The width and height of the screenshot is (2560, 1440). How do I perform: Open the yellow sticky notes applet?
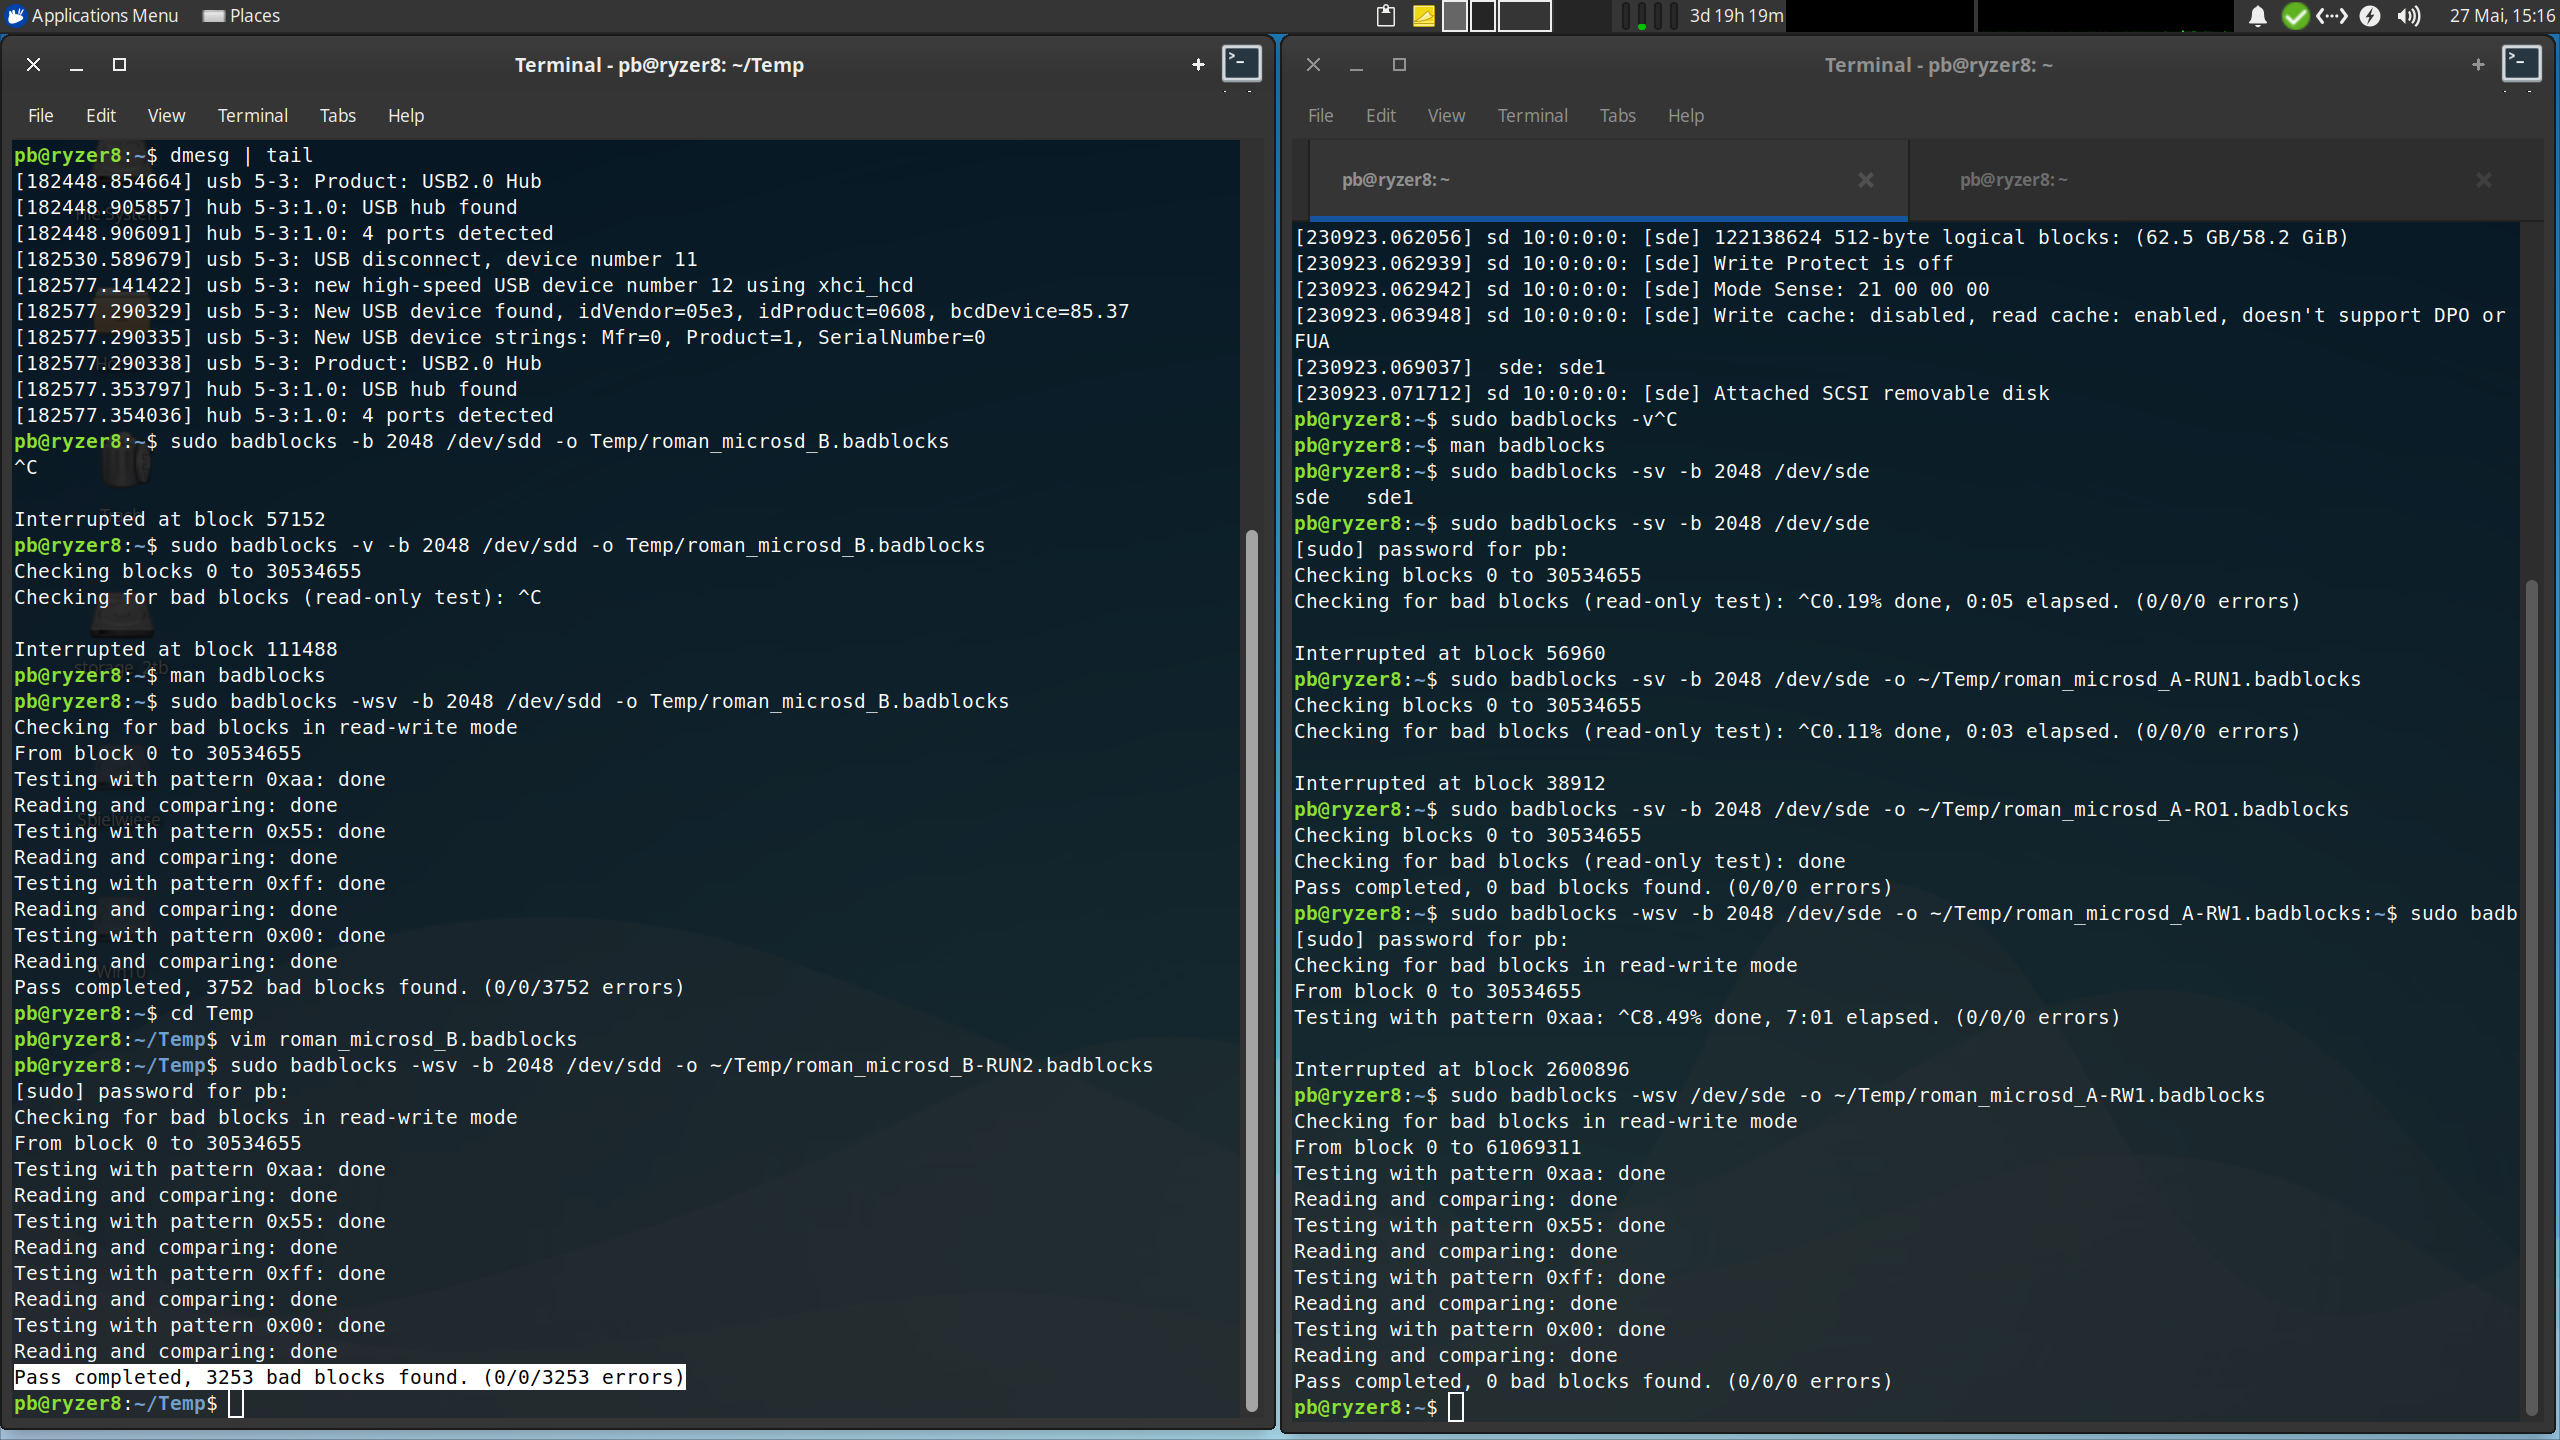(1423, 16)
